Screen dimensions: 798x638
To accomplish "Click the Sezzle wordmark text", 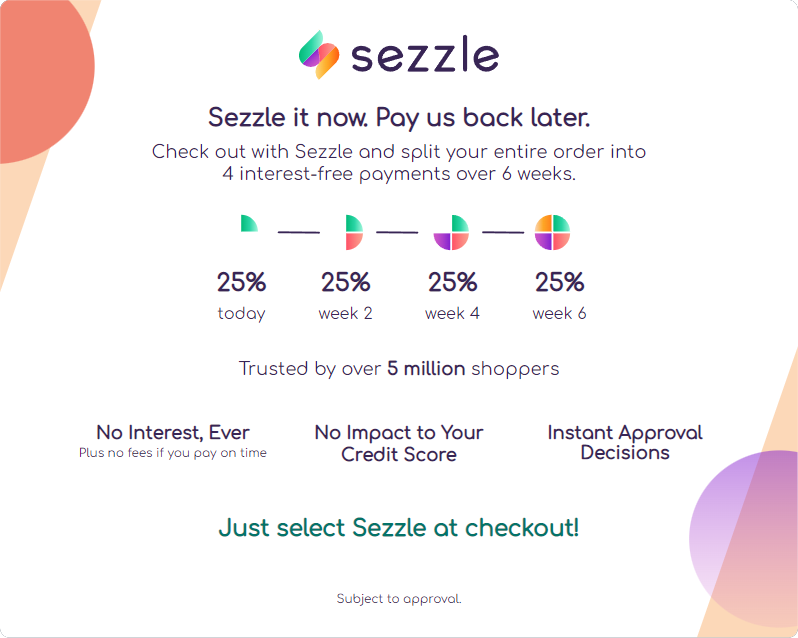I will 424,56.
